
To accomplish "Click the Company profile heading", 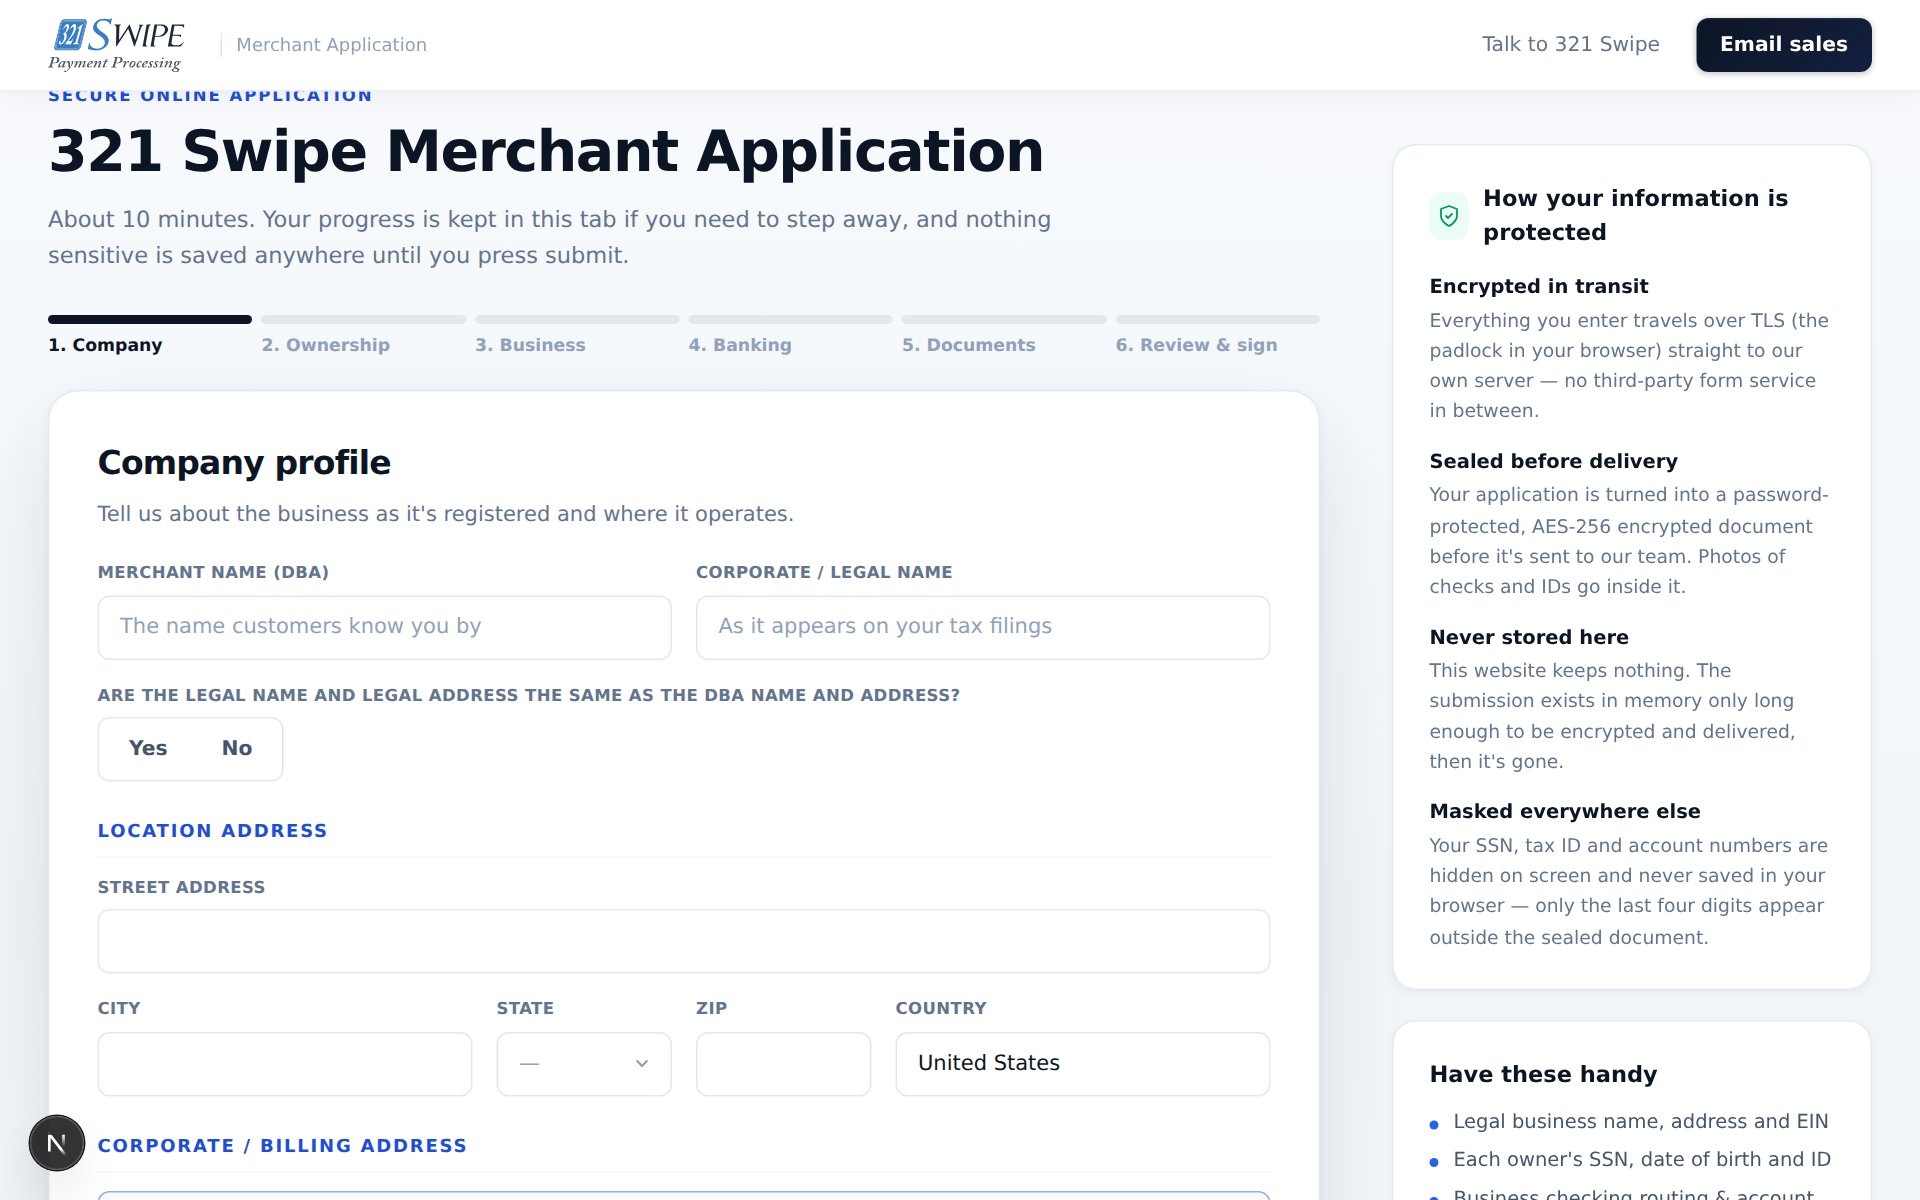I will tap(244, 463).
